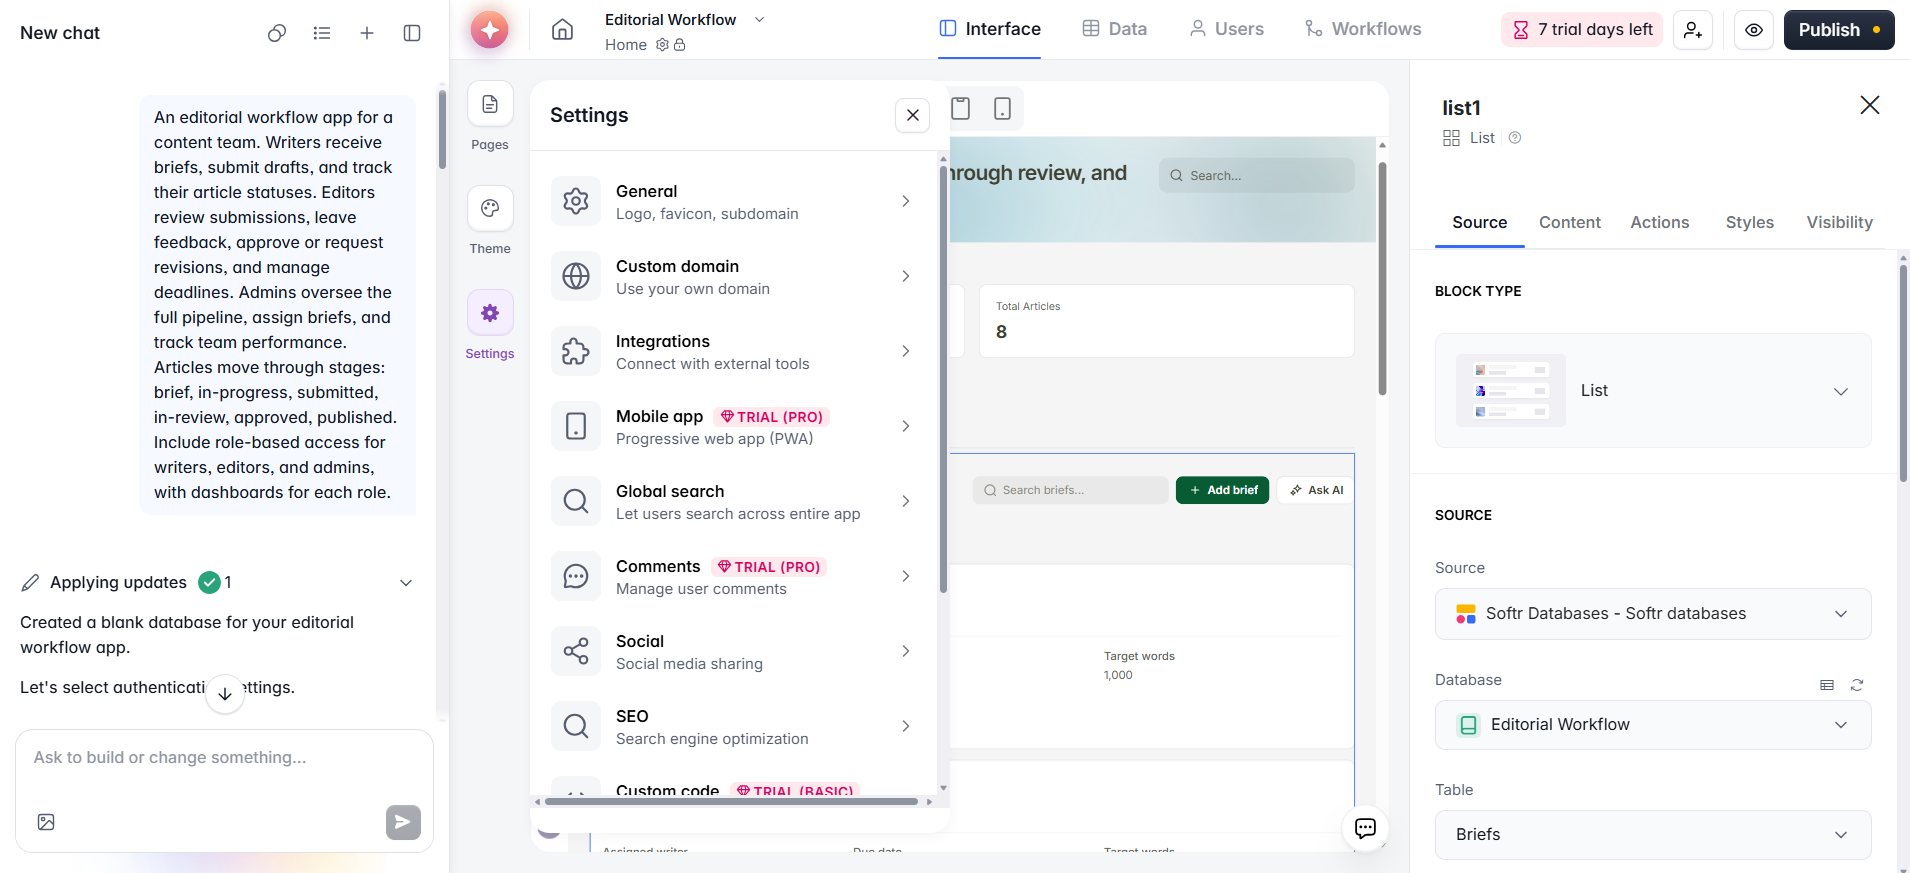Screen dimensions: 1910x873
Task: Open Social media sharing settings row
Action: click(735, 651)
